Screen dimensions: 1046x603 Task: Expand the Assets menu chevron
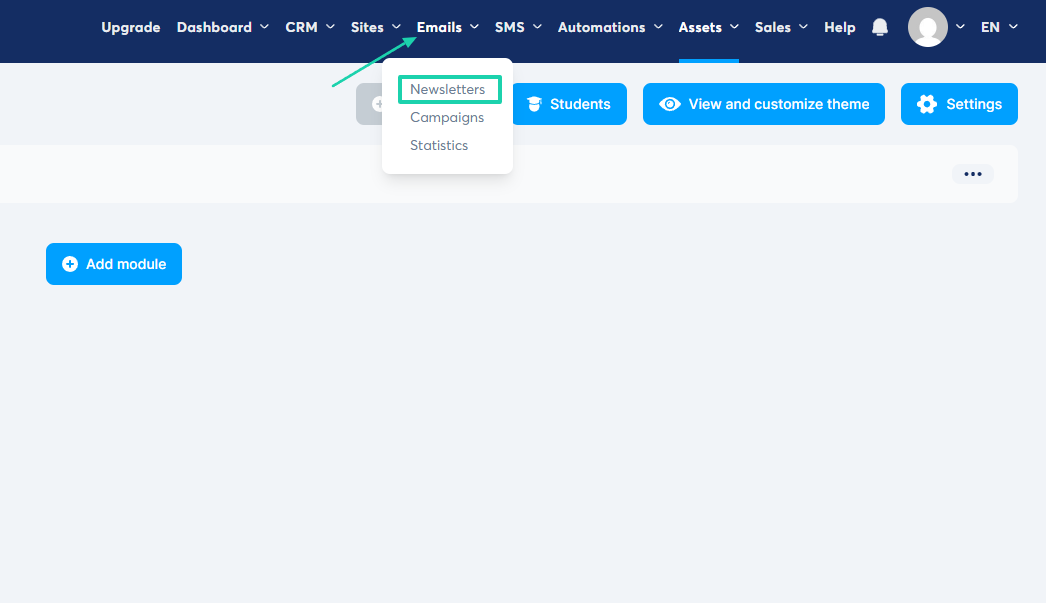(734, 27)
